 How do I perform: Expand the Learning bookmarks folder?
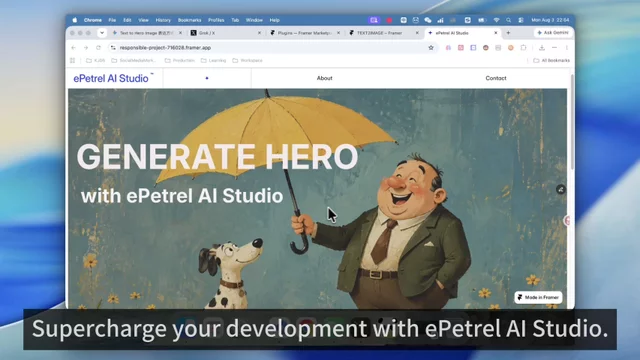tap(213, 60)
